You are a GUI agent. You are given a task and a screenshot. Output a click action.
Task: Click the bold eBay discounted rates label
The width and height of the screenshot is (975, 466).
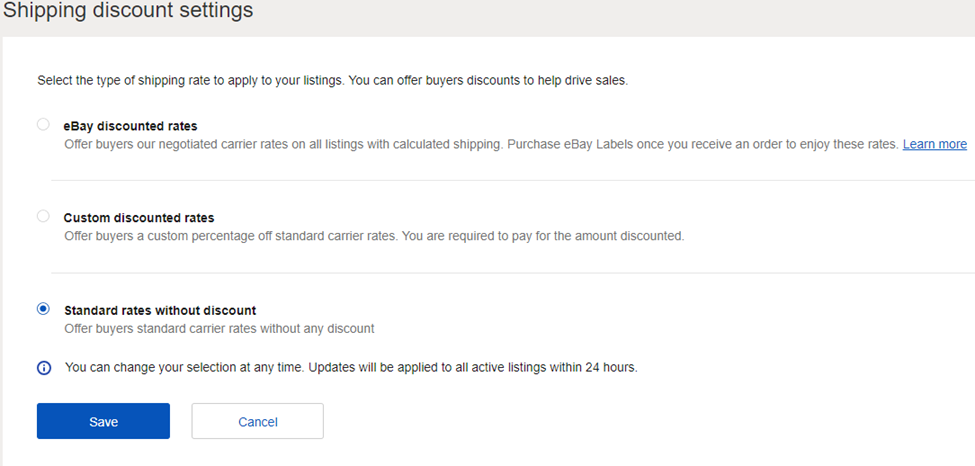pyautogui.click(x=130, y=126)
